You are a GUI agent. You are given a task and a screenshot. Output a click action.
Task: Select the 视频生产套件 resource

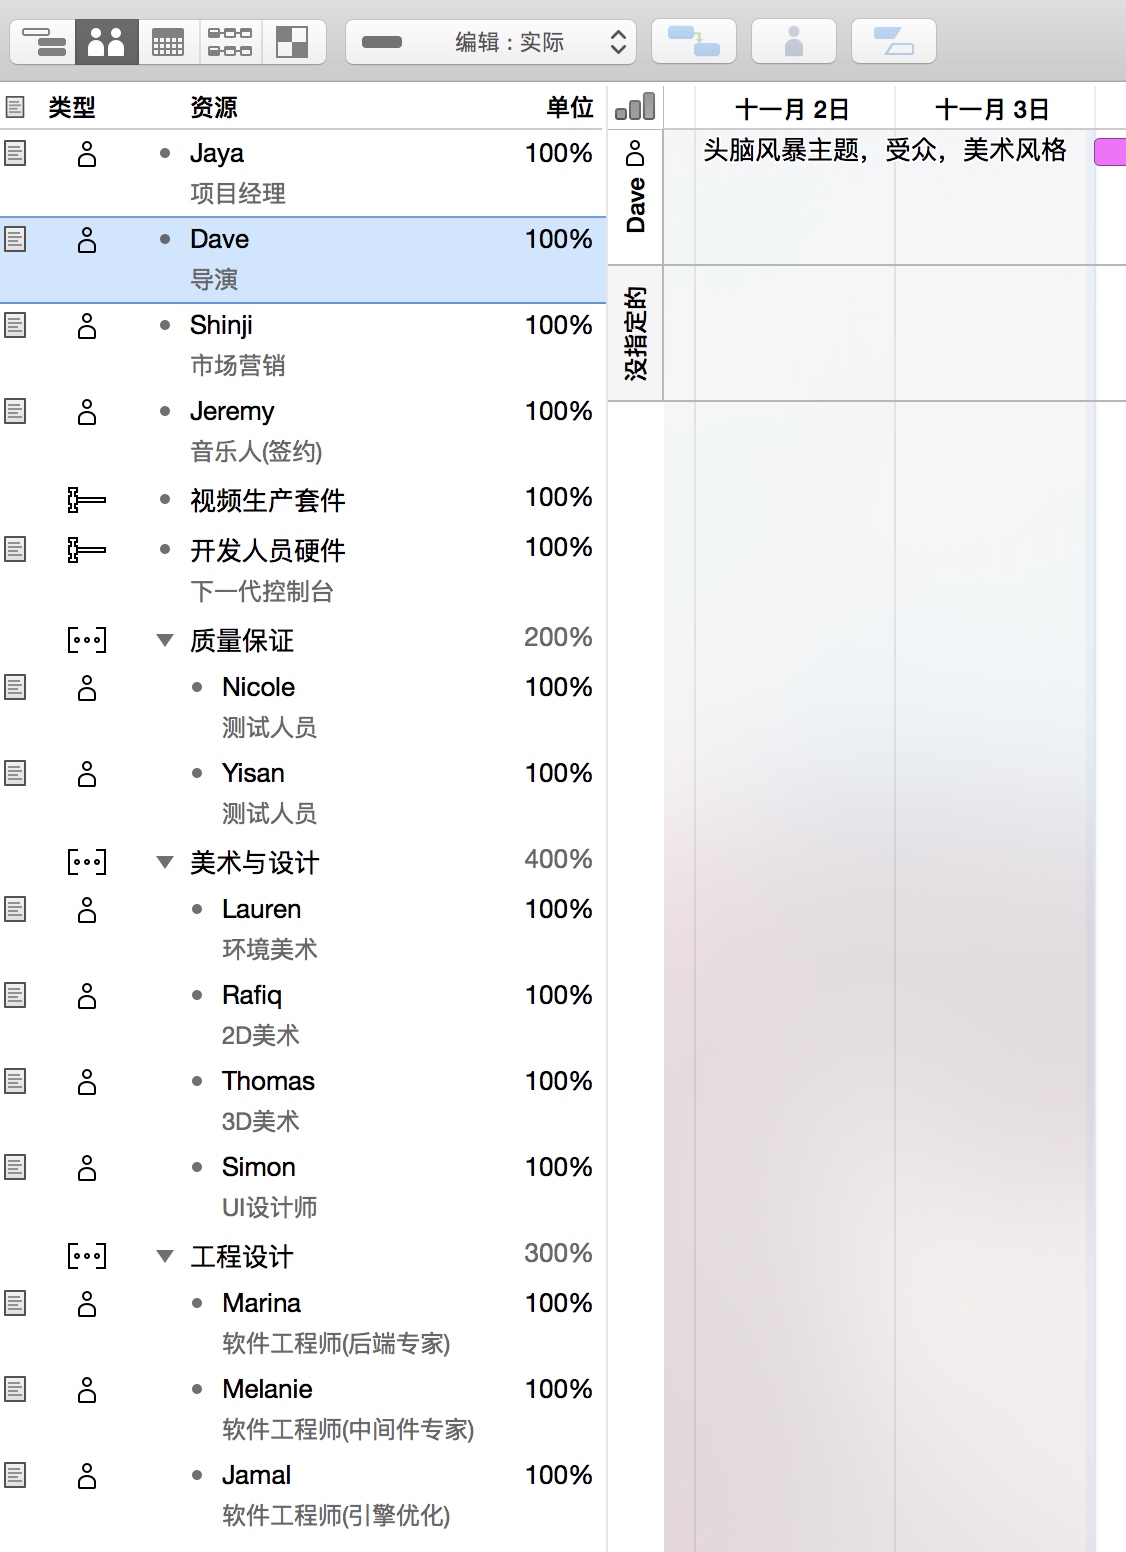point(268,499)
